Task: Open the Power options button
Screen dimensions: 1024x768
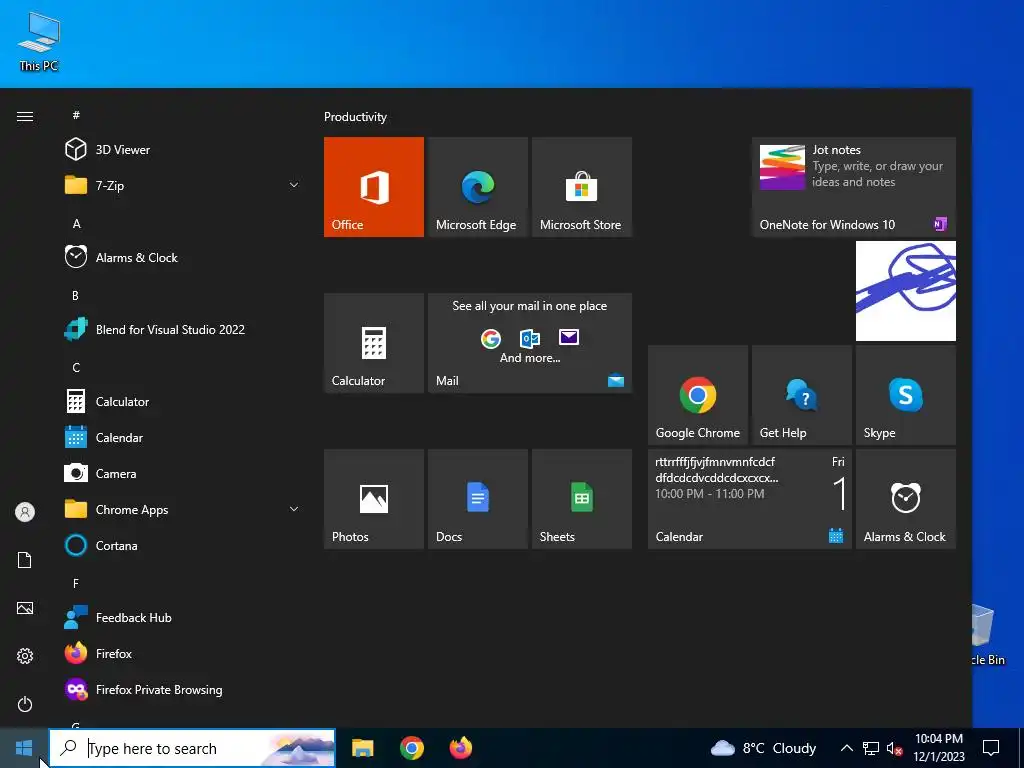Action: [25, 704]
